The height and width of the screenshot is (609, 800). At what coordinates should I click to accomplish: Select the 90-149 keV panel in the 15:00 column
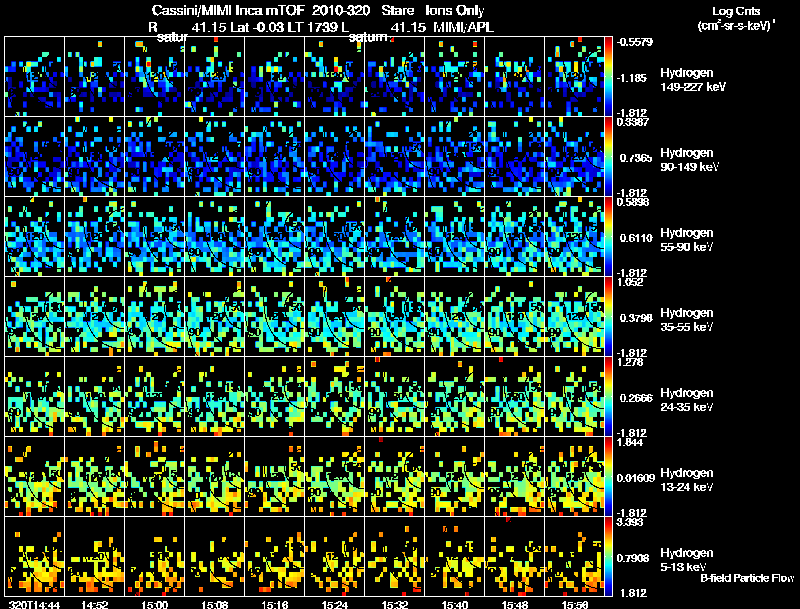point(155,157)
